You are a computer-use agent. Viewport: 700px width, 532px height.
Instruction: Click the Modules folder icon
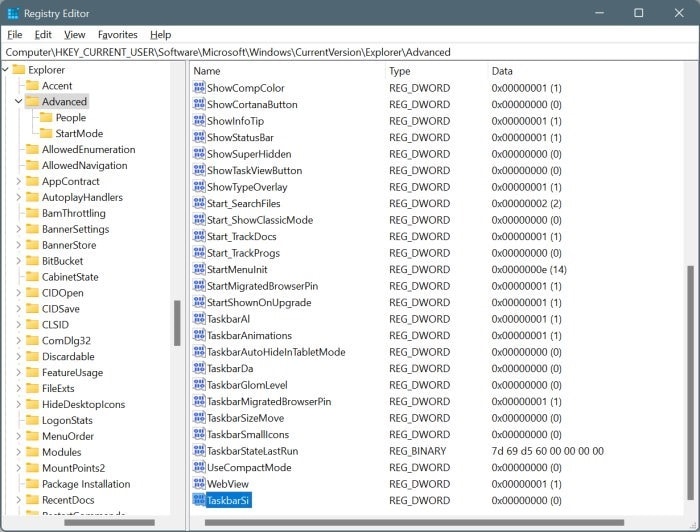(x=32, y=452)
